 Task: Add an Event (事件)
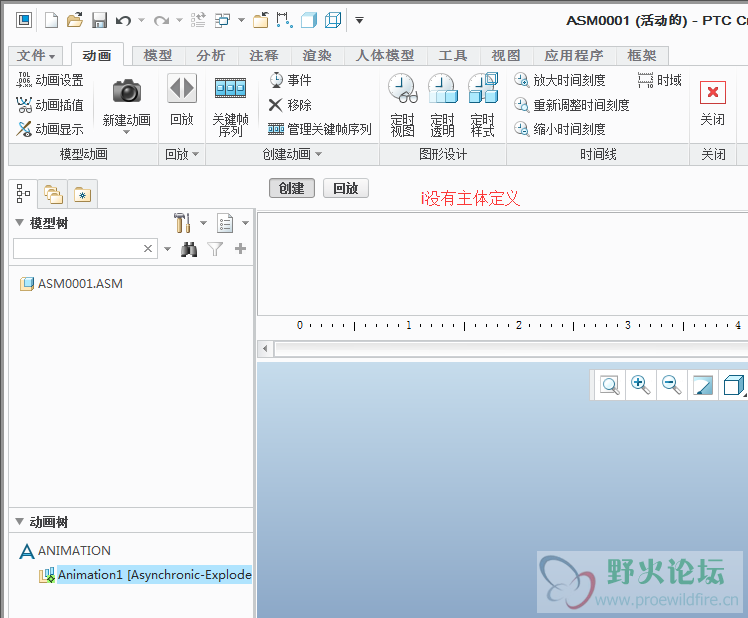[290, 80]
